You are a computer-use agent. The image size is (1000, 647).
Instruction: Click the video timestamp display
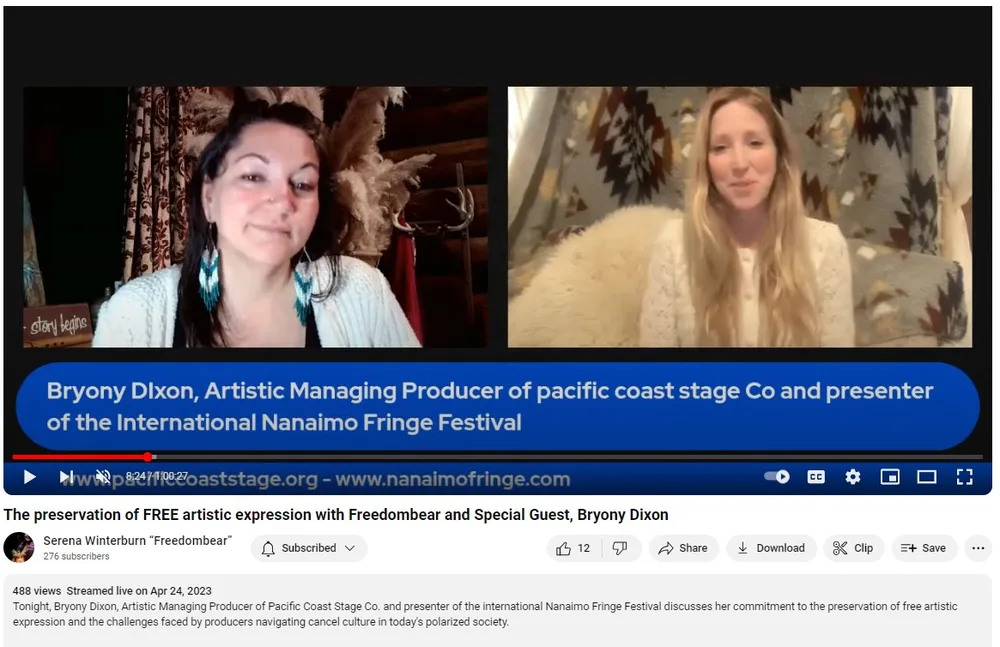click(x=157, y=476)
